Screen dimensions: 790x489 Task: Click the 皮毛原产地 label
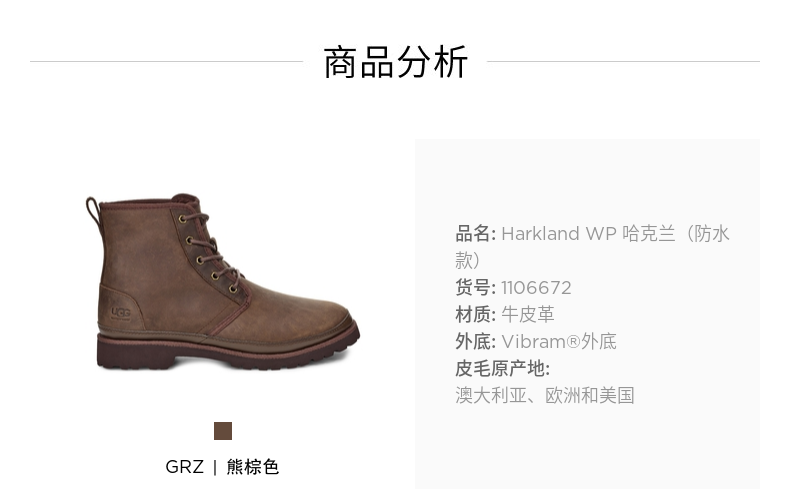point(502,369)
